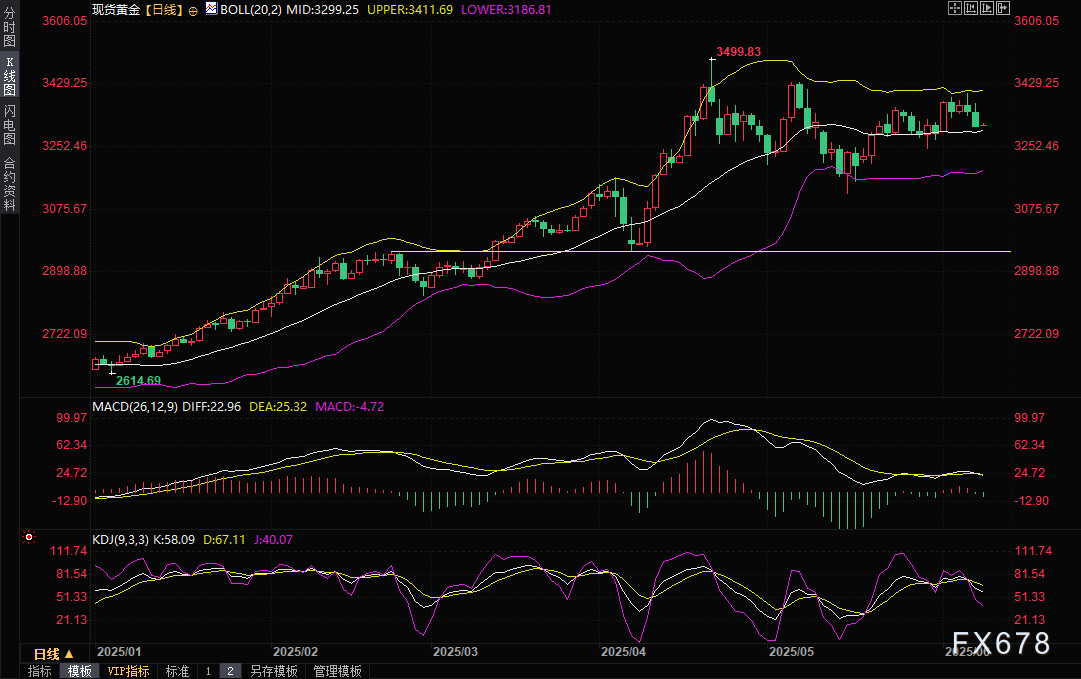Screen dimensions: 1081x679
Task: Click the crosshair cursor icon at top right
Action: [954, 8]
